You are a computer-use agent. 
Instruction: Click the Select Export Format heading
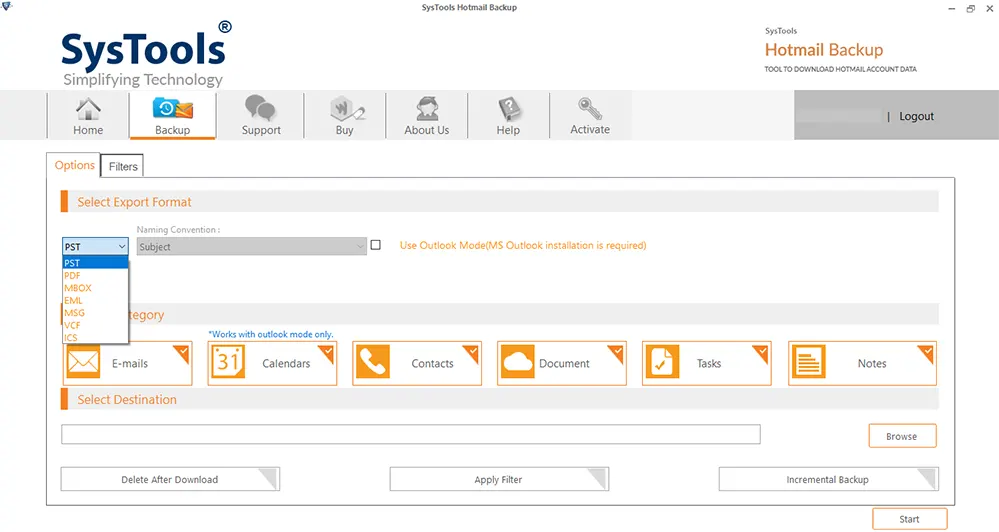pyautogui.click(x=134, y=202)
